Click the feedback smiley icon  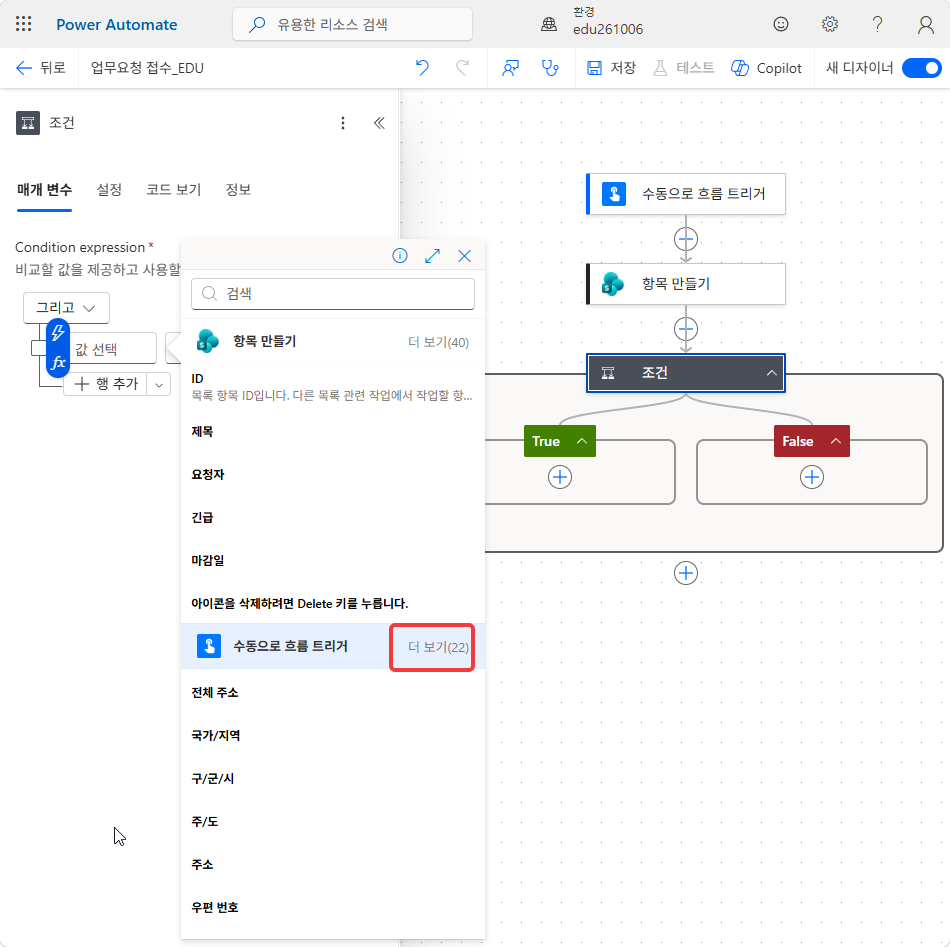[781, 24]
